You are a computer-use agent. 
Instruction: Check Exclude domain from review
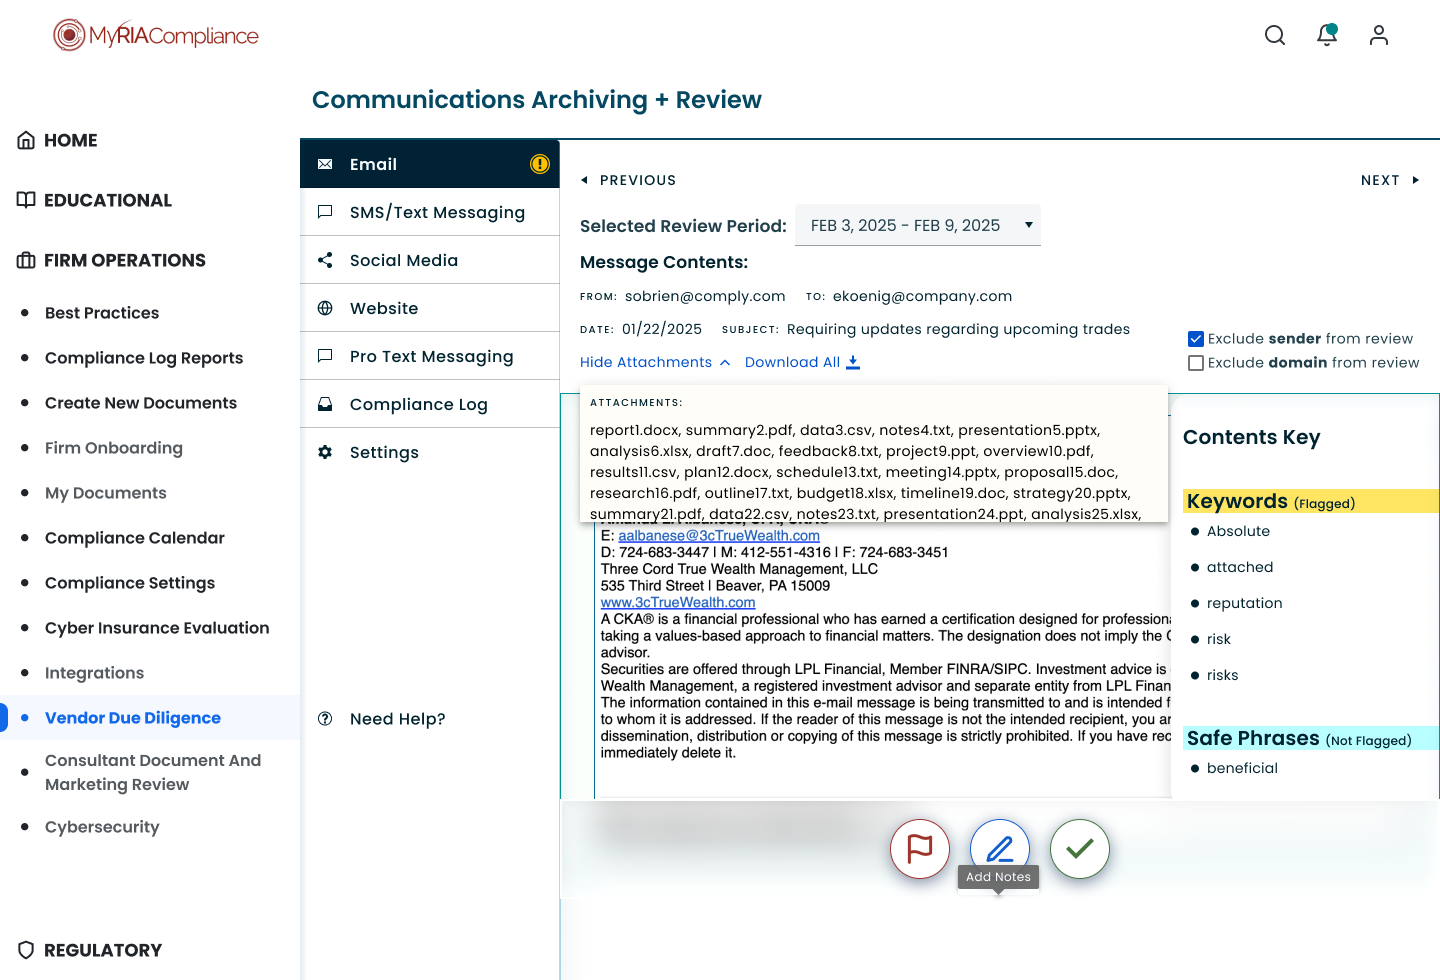click(x=1196, y=363)
